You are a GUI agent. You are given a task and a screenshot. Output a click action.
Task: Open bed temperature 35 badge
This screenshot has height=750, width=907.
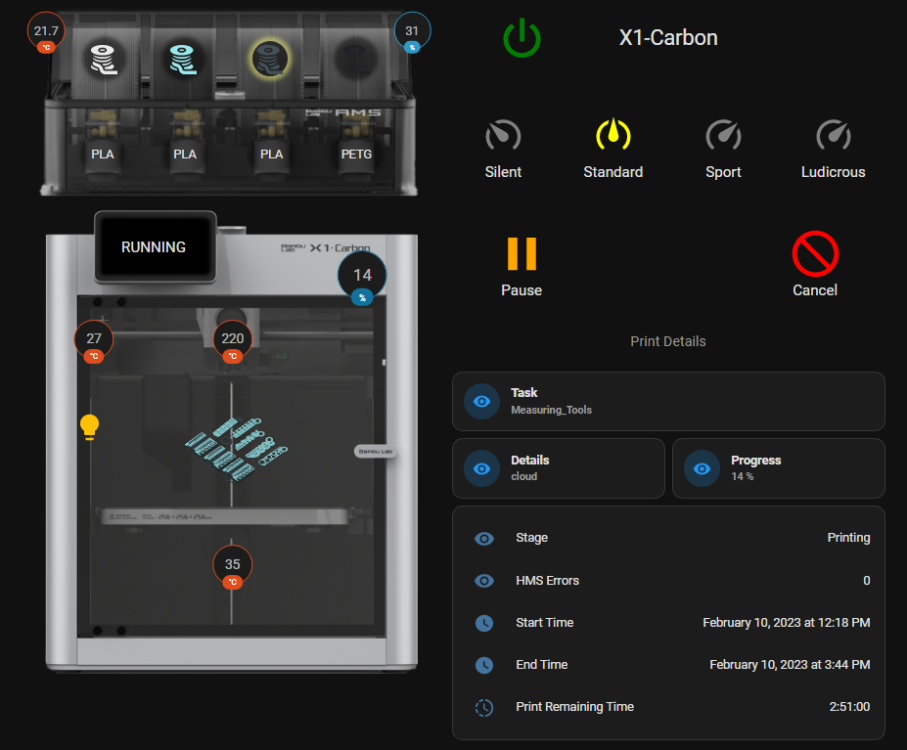233,568
